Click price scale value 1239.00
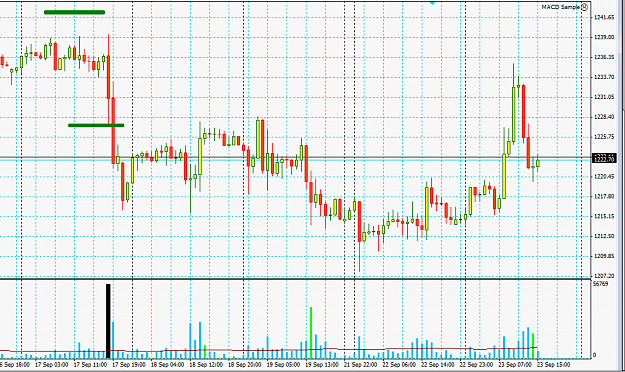Viewport: 625px width, 372px height. point(604,37)
